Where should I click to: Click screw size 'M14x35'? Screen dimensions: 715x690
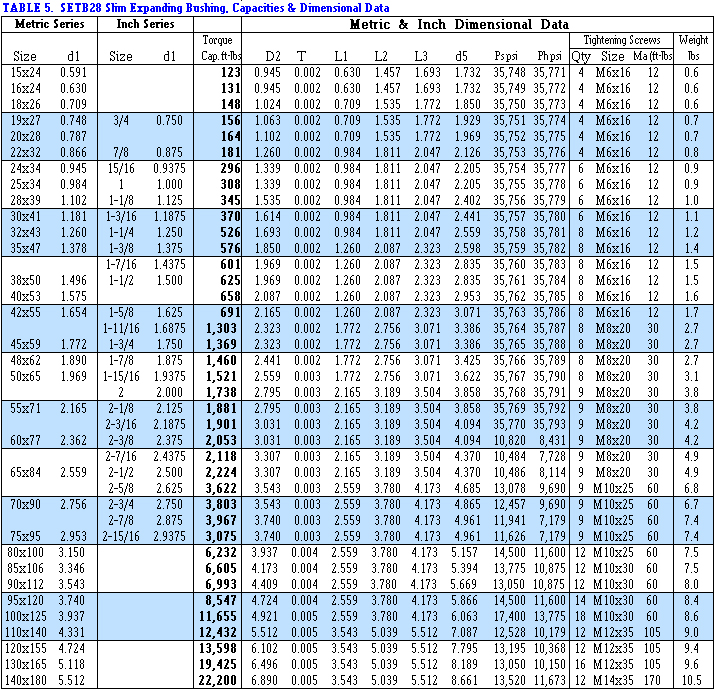pos(613,680)
